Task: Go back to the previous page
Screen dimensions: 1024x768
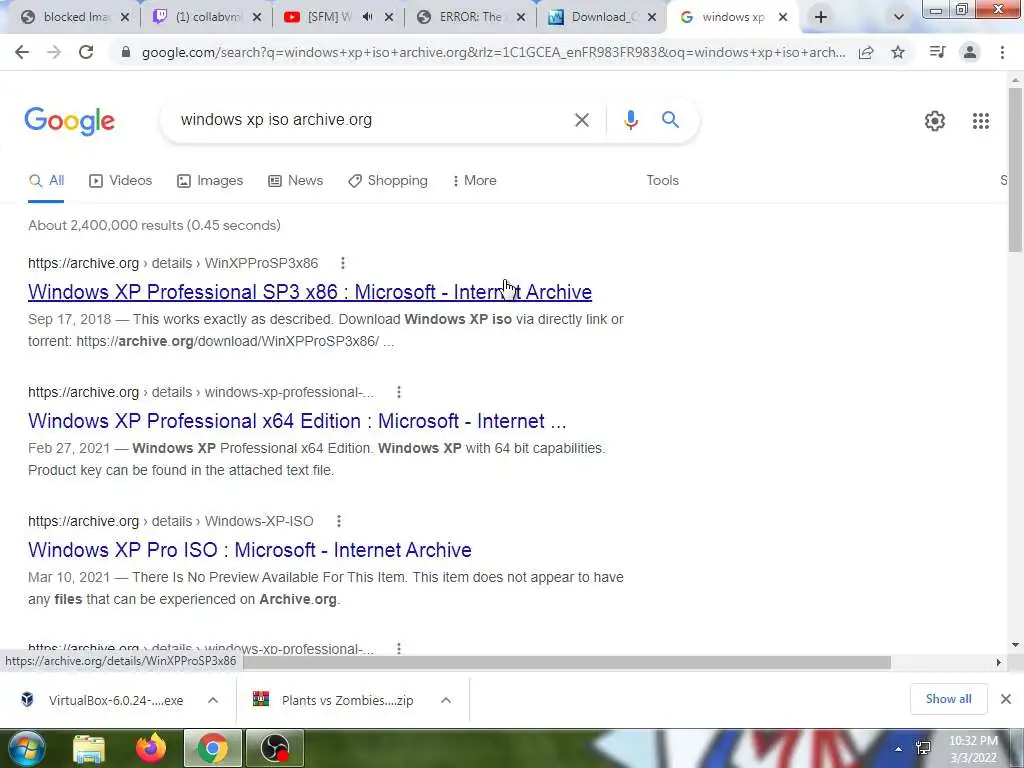Action: tap(22, 52)
